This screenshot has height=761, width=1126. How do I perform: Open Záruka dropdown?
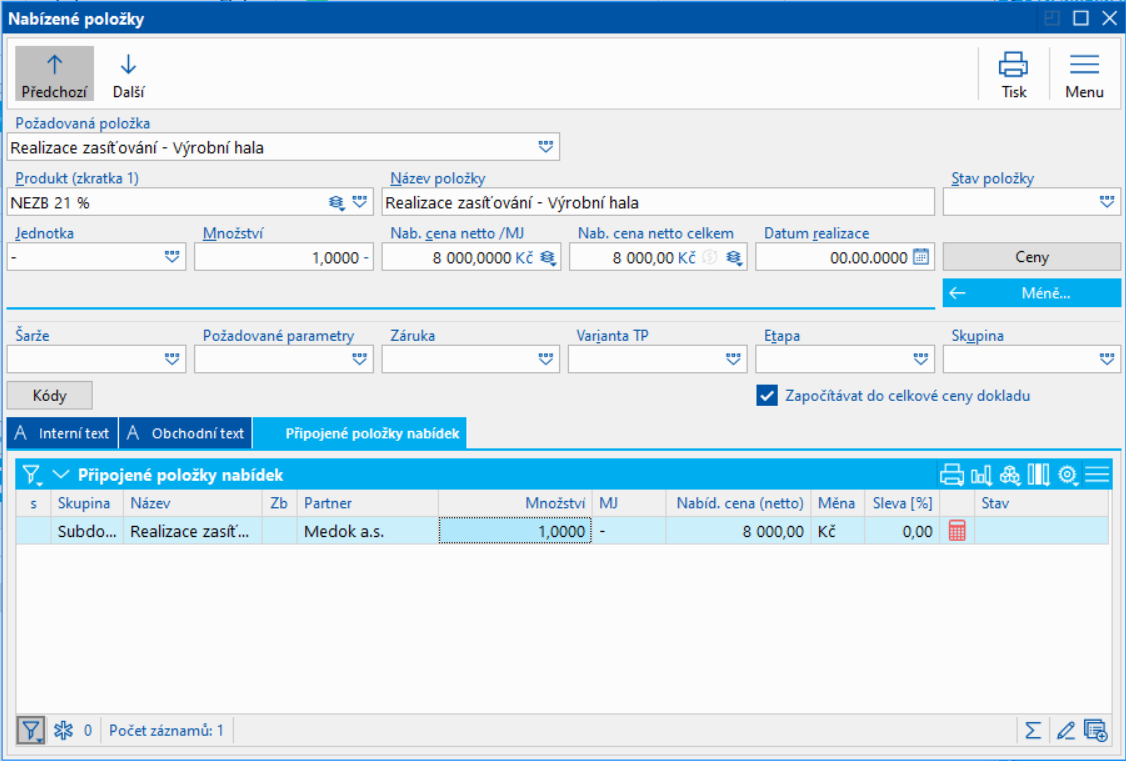point(546,359)
